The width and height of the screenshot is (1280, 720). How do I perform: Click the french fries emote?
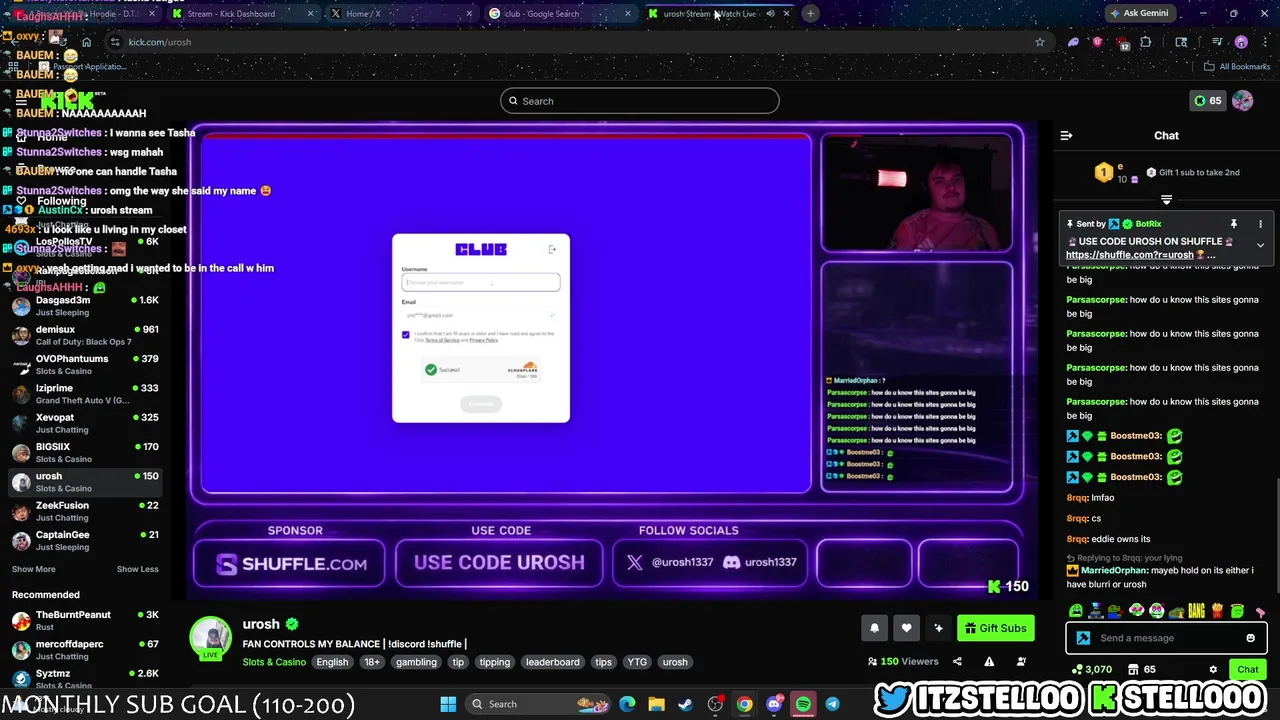(x=1218, y=610)
